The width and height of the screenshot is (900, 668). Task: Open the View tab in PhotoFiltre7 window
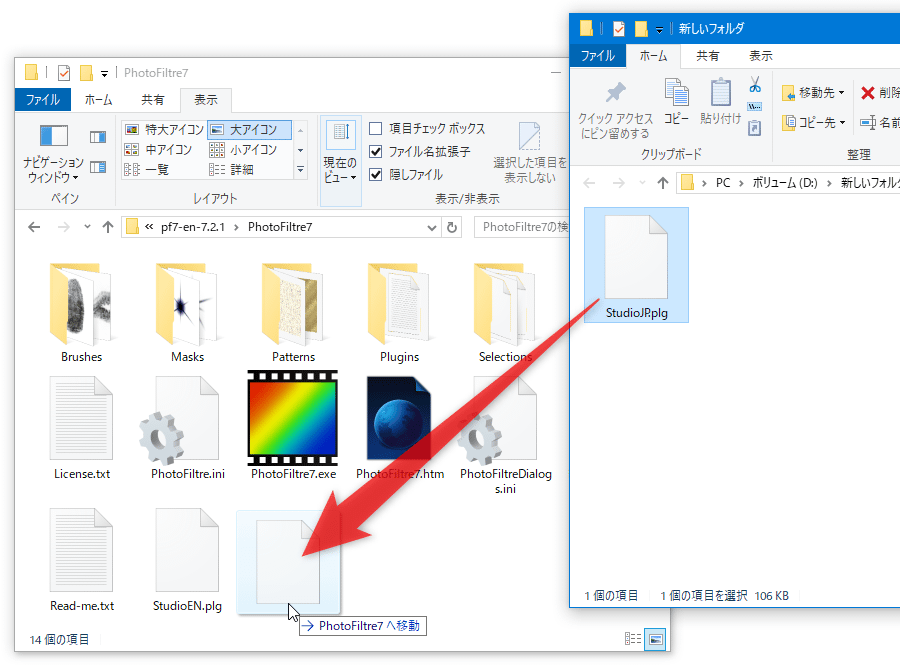point(205,100)
